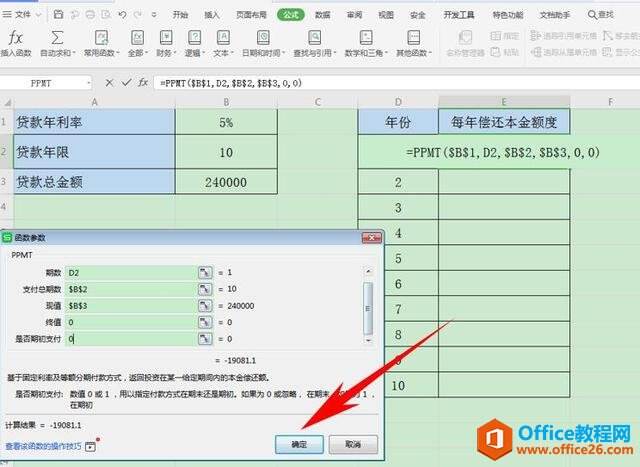Click range selector icon for 终值 field
Image resolution: width=640 pixels, height=467 pixels.
coord(205,322)
